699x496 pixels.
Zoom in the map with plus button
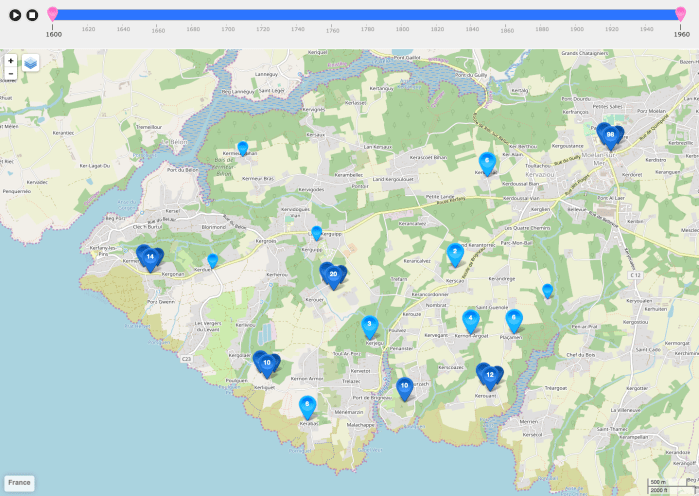(x=11, y=61)
